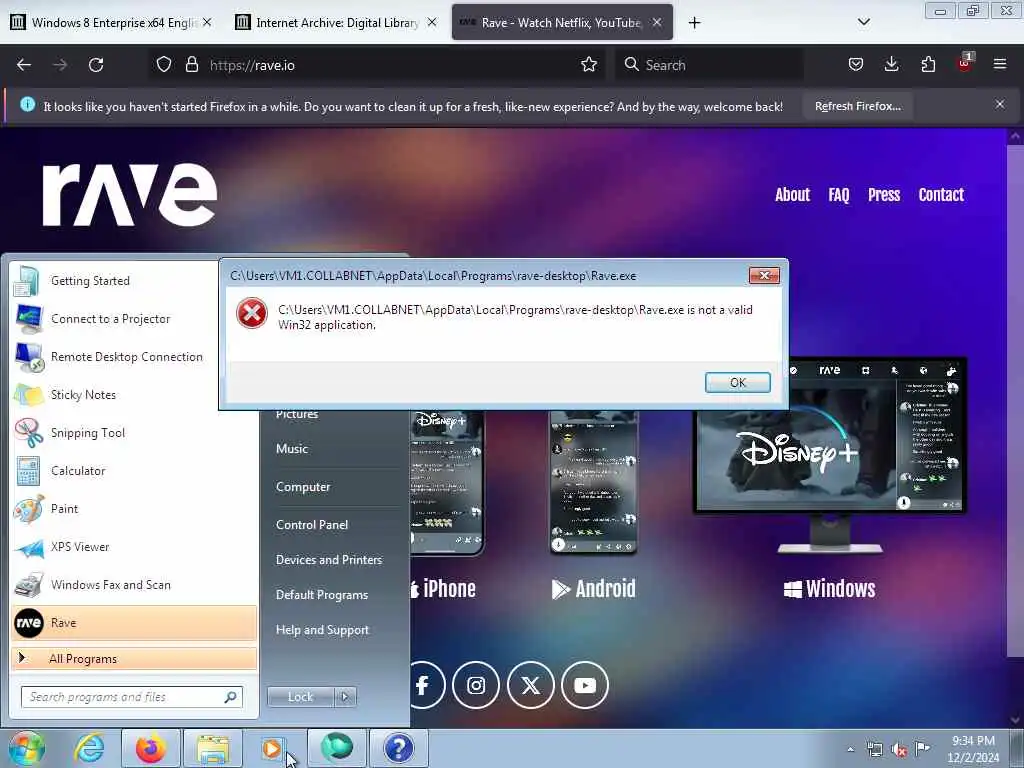Open XPS Viewer

[134, 547]
